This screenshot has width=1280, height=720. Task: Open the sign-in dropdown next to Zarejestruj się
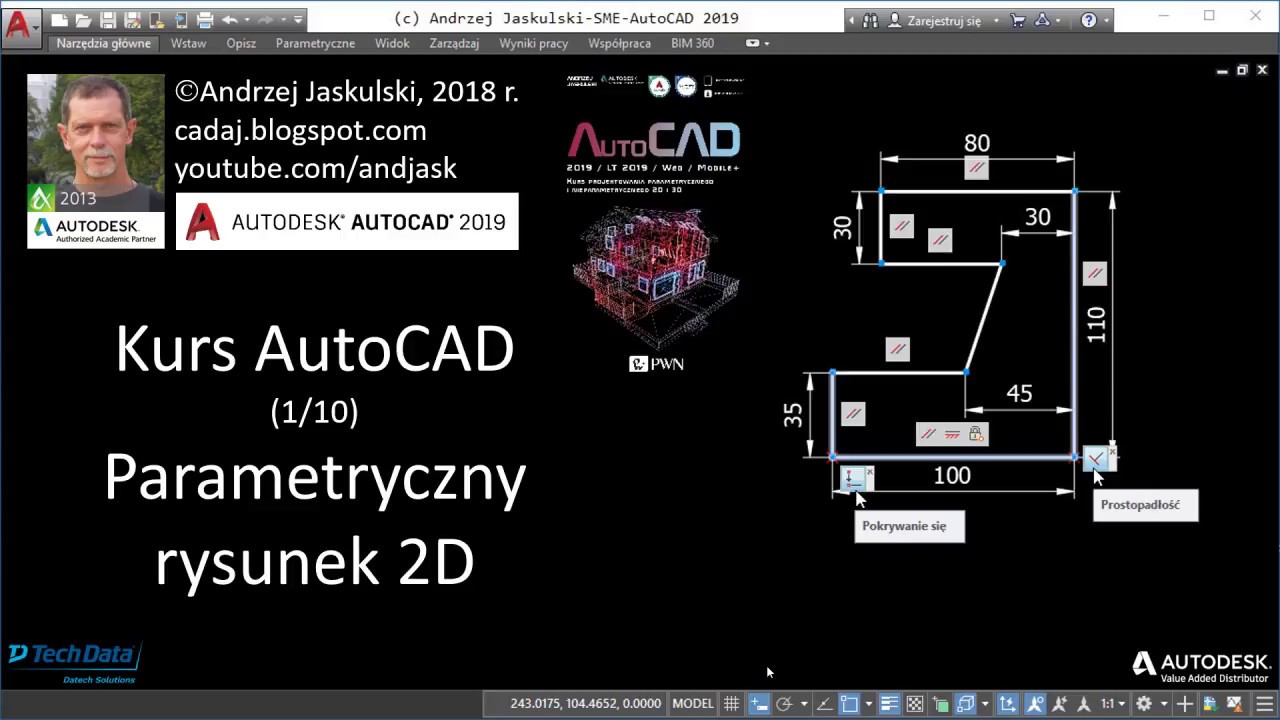click(x=996, y=20)
